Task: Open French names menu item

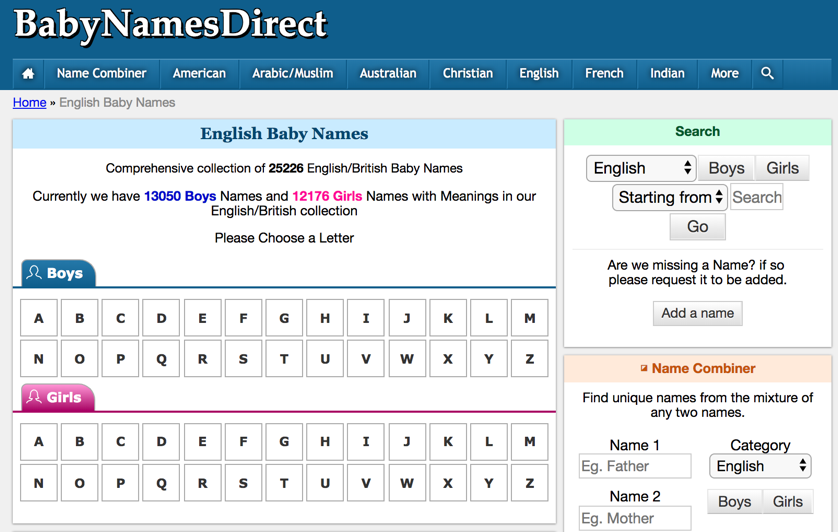Action: click(604, 74)
